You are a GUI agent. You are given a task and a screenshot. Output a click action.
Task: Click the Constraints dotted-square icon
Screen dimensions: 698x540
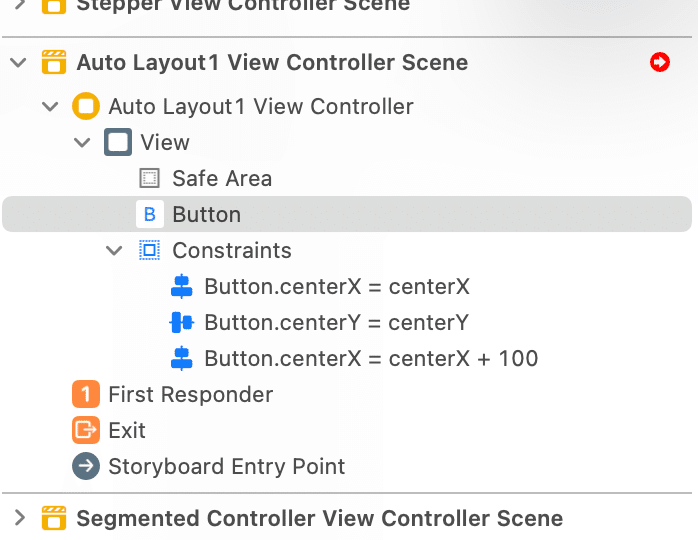pos(150,250)
